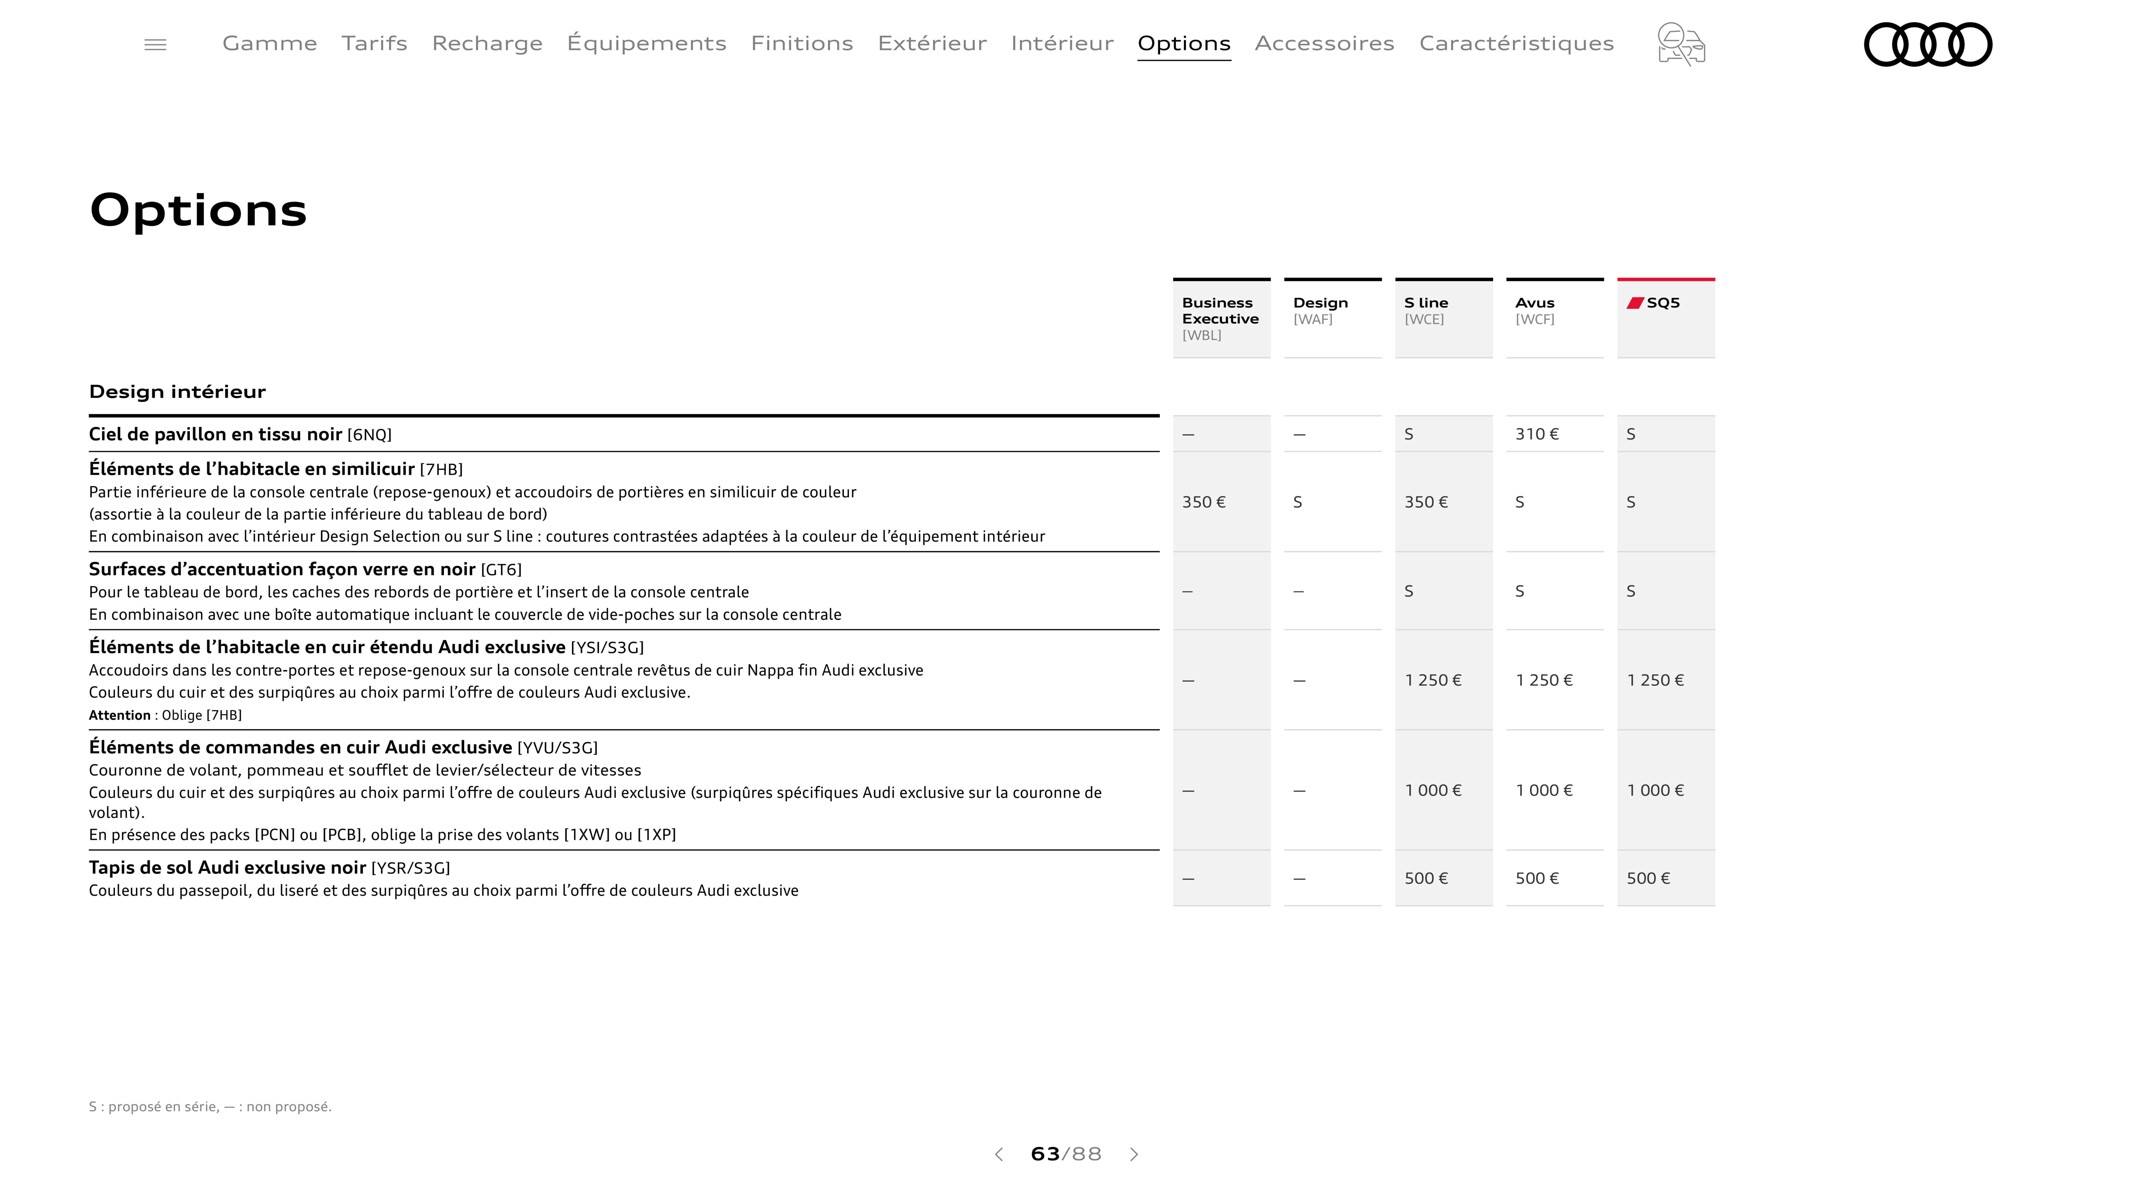Click 500 € in SQ5 column
2133x1200 pixels.
click(x=1666, y=878)
